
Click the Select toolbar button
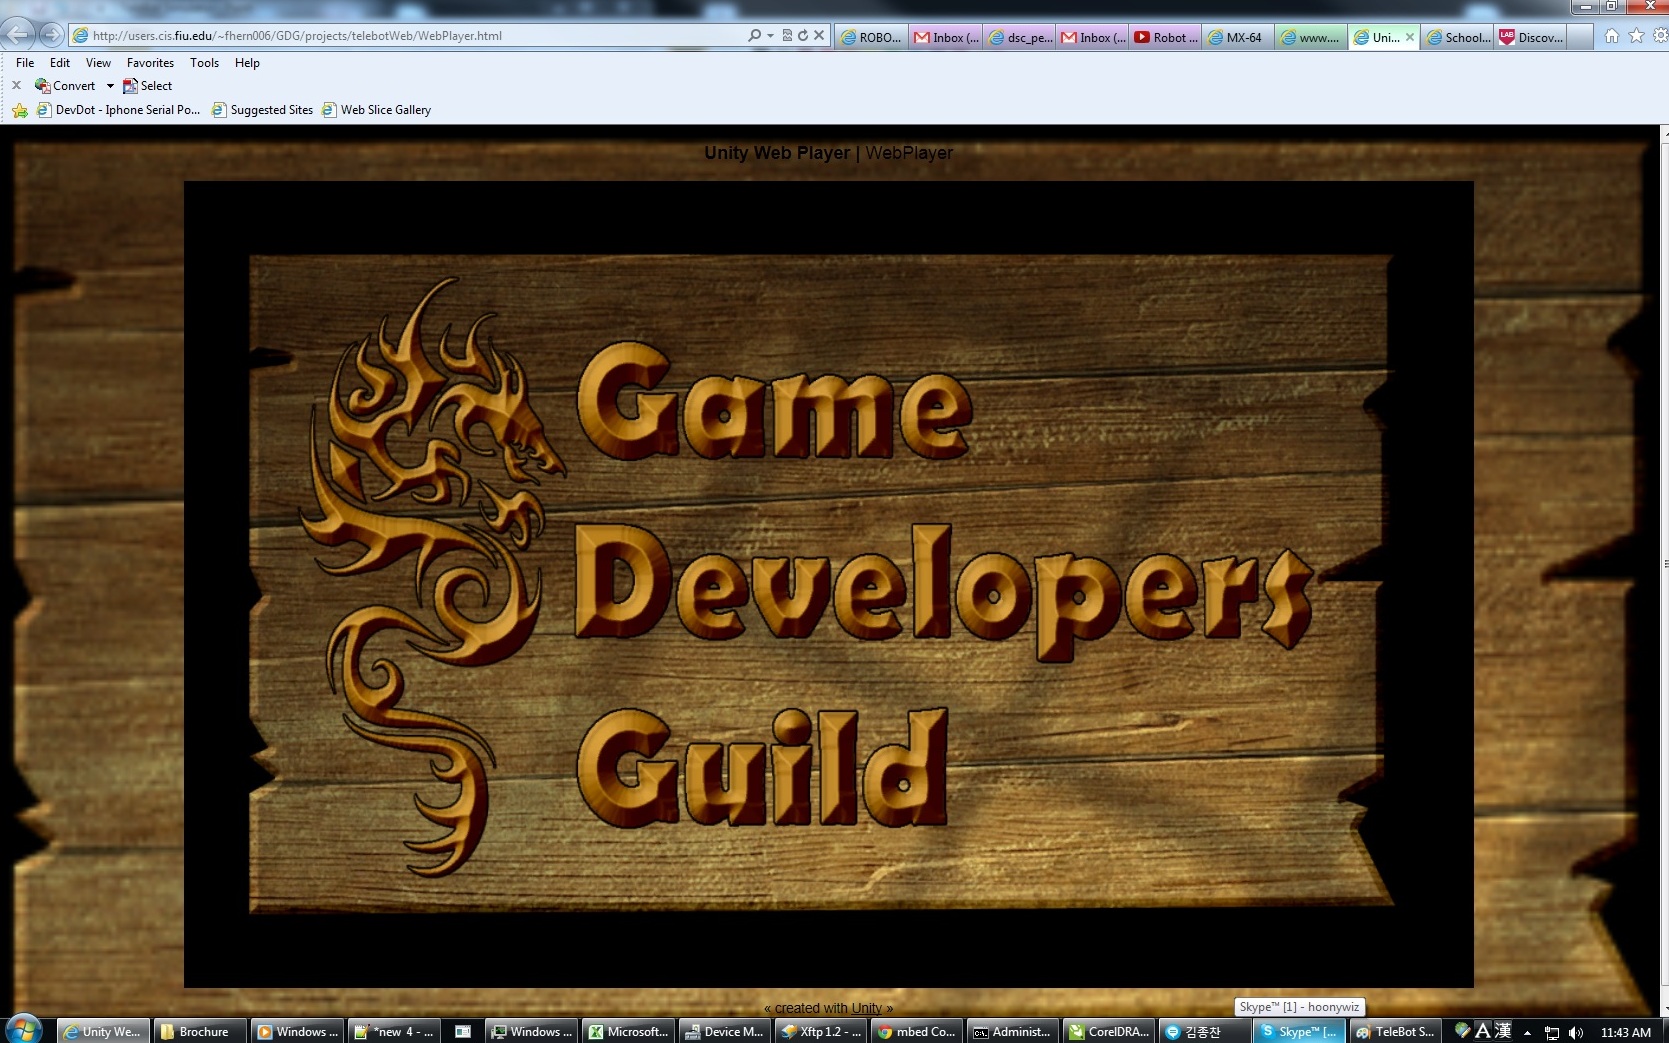148,86
